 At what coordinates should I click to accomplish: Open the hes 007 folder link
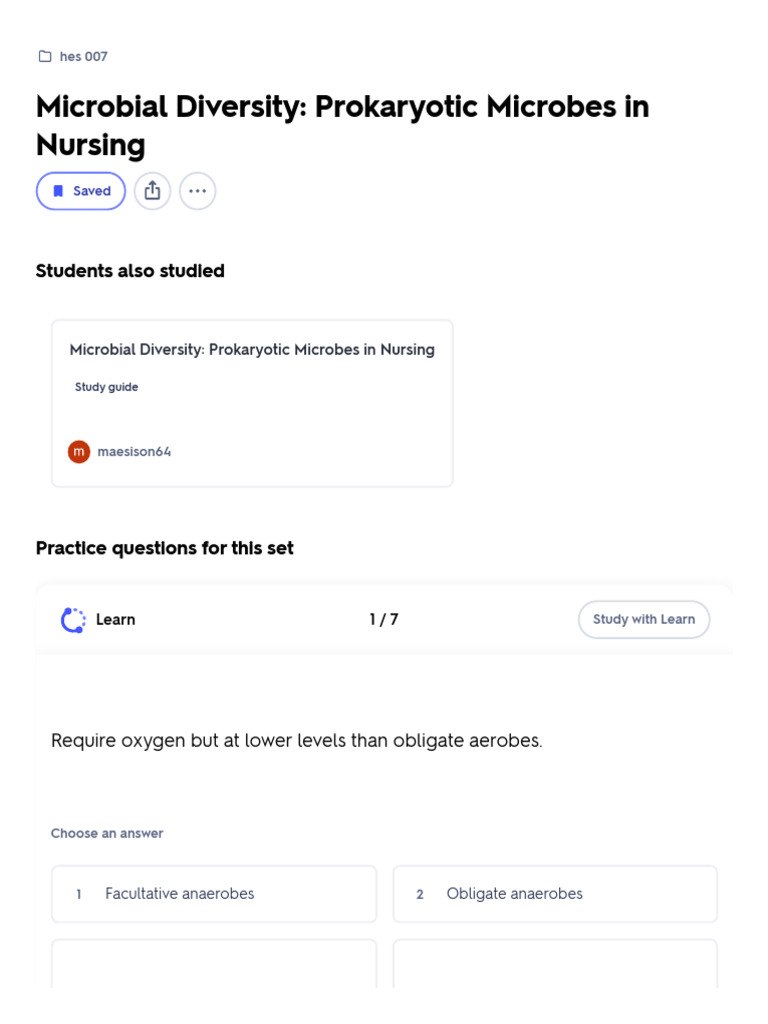83,57
